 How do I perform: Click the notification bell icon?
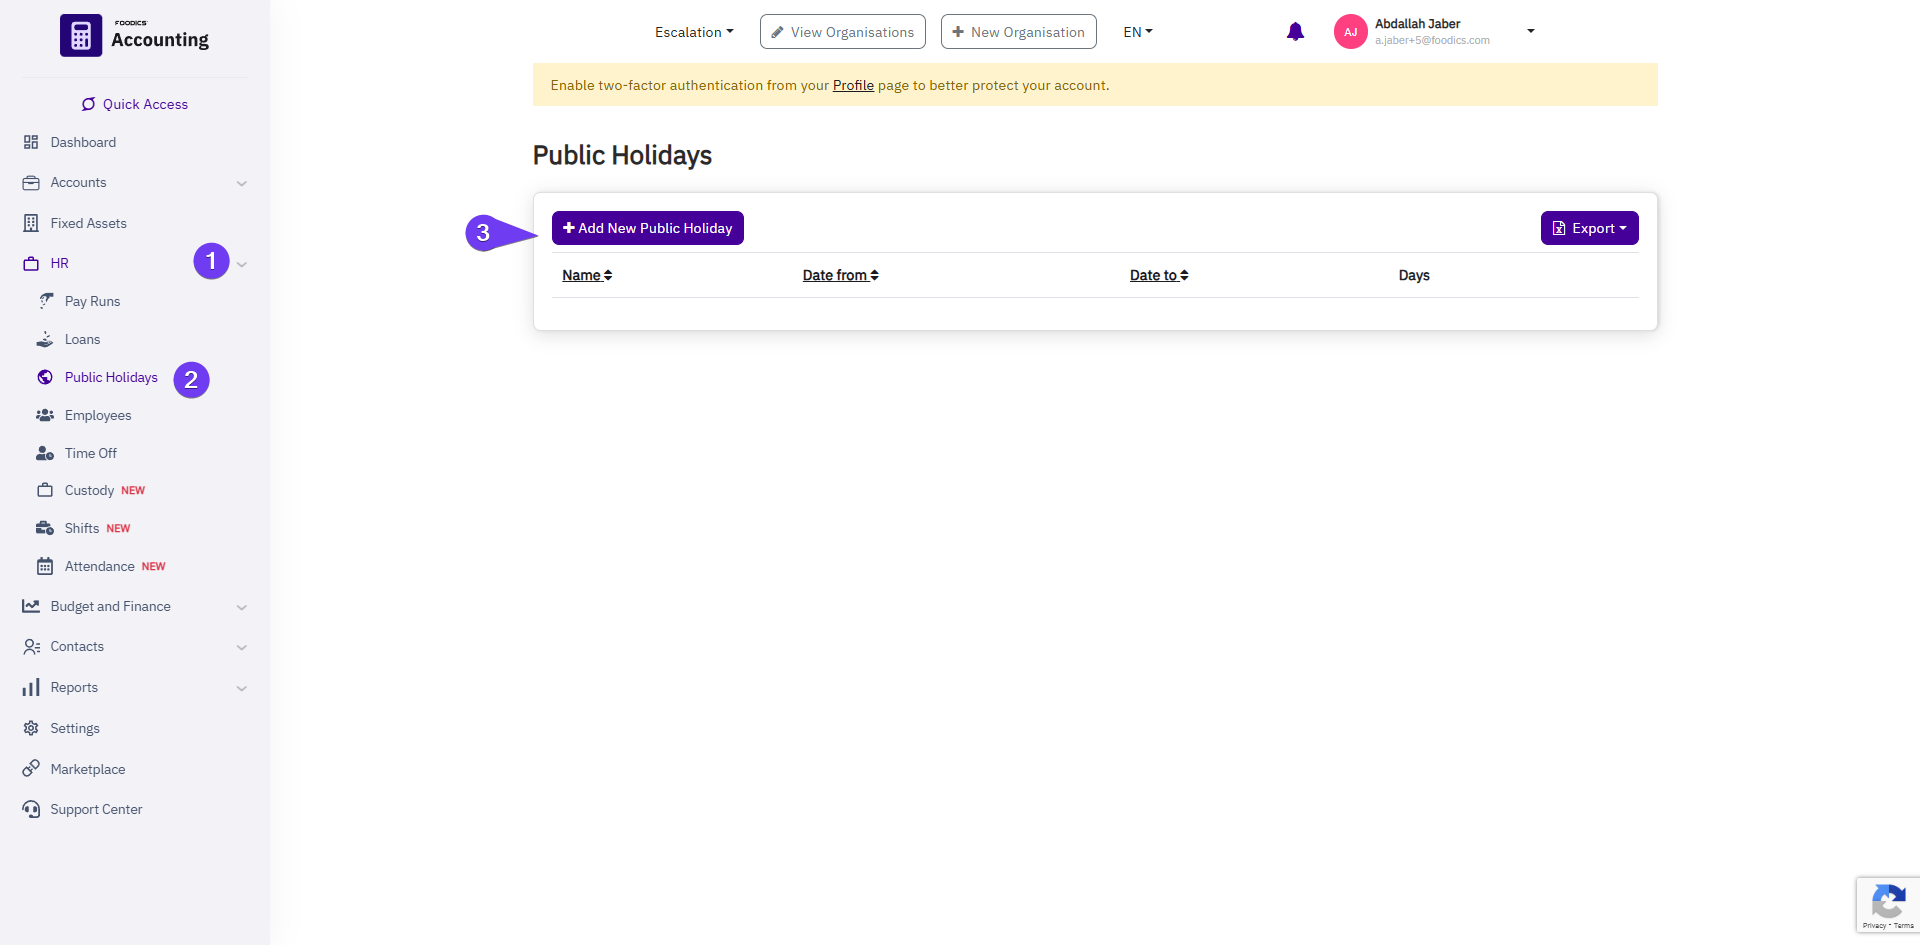1295,32
